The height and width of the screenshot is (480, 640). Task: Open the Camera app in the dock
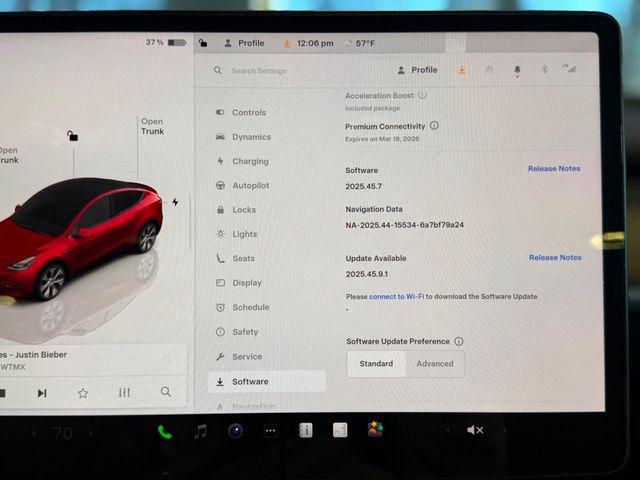point(236,431)
